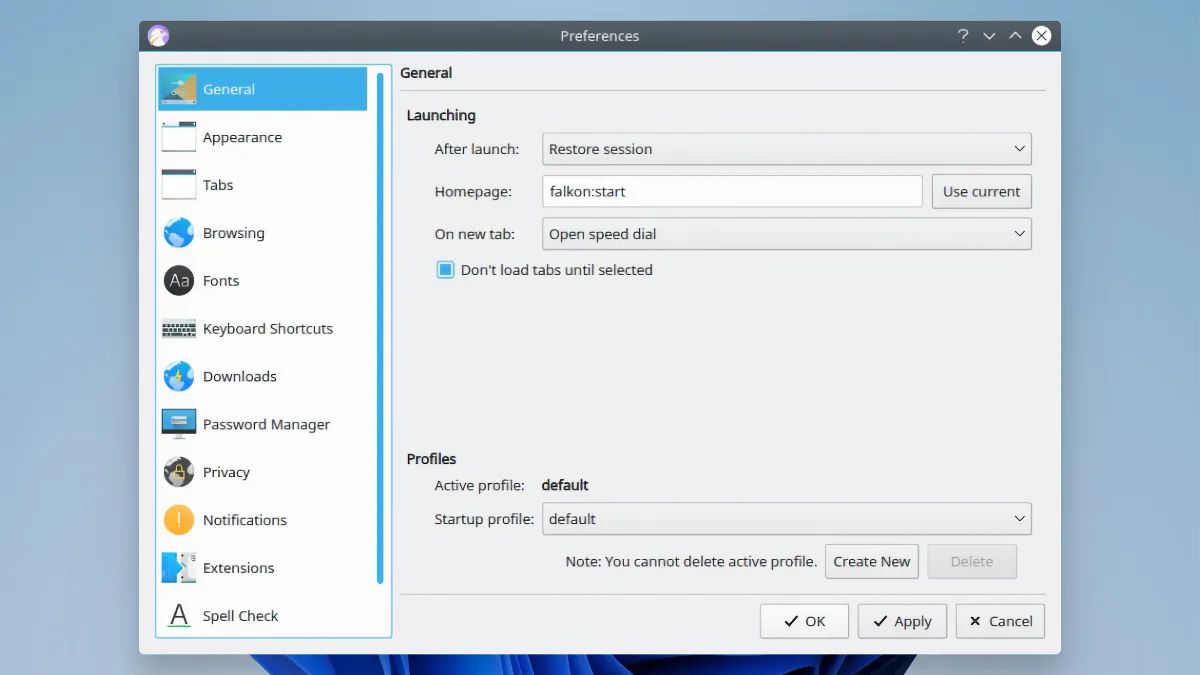Open Password Manager via the monitor icon
This screenshot has width=1200, height=675.
[179, 424]
